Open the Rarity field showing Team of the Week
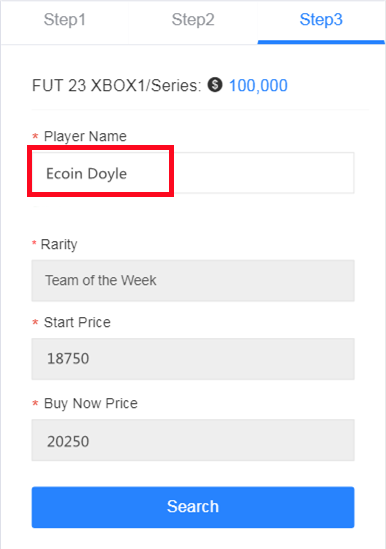This screenshot has height=549, width=386. [x=193, y=280]
